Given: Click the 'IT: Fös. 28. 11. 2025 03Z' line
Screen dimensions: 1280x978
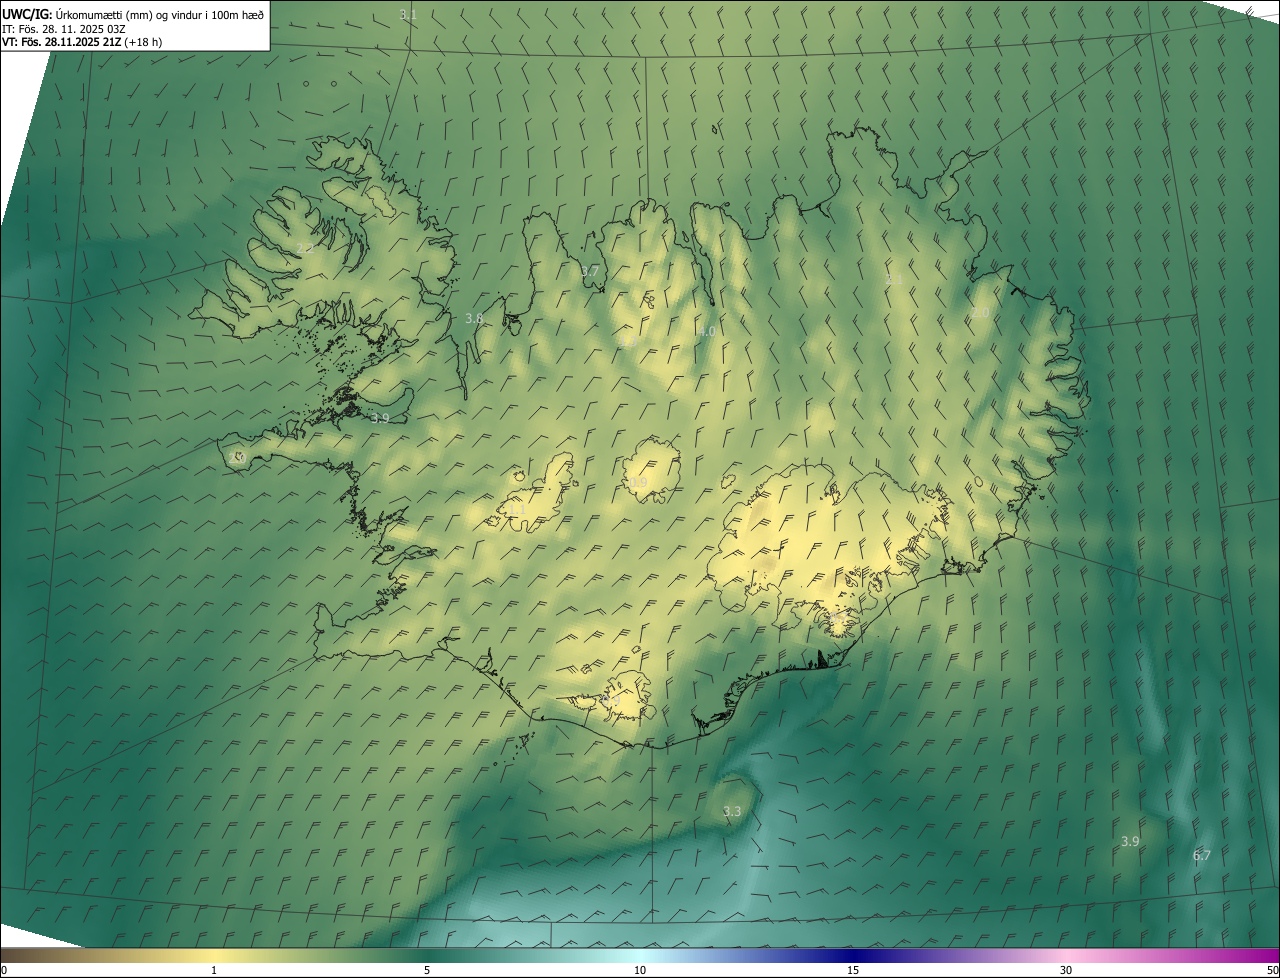Looking at the screenshot, I should pos(64,29).
